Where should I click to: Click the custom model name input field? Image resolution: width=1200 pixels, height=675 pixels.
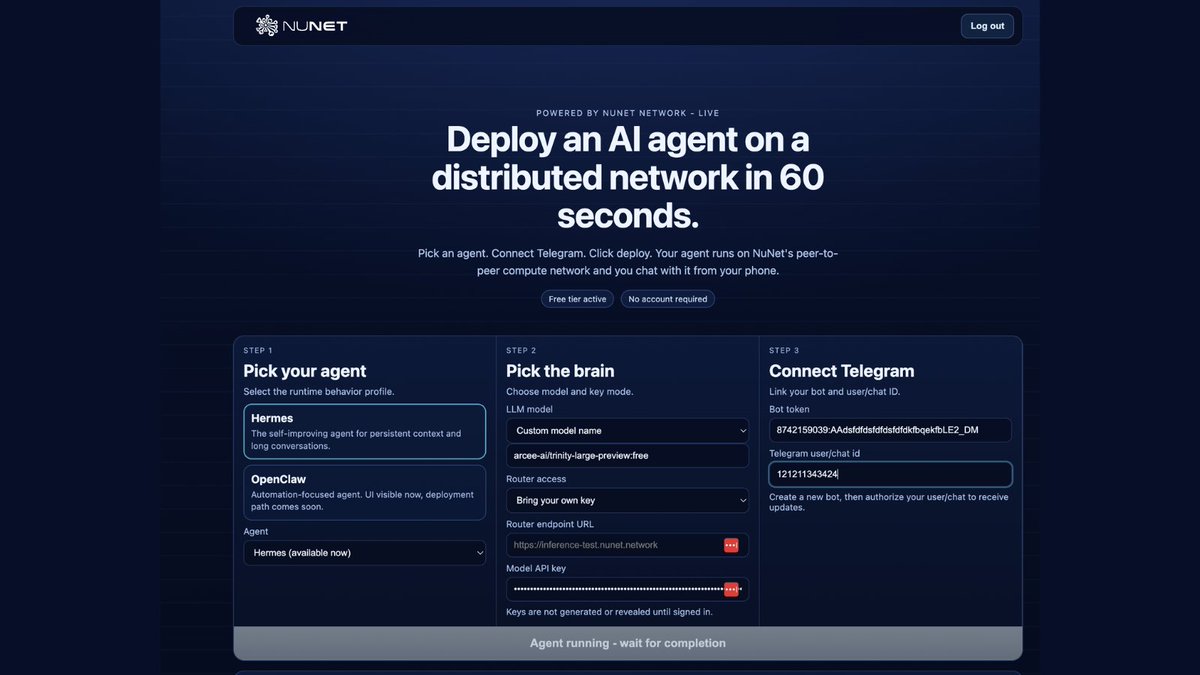627,456
